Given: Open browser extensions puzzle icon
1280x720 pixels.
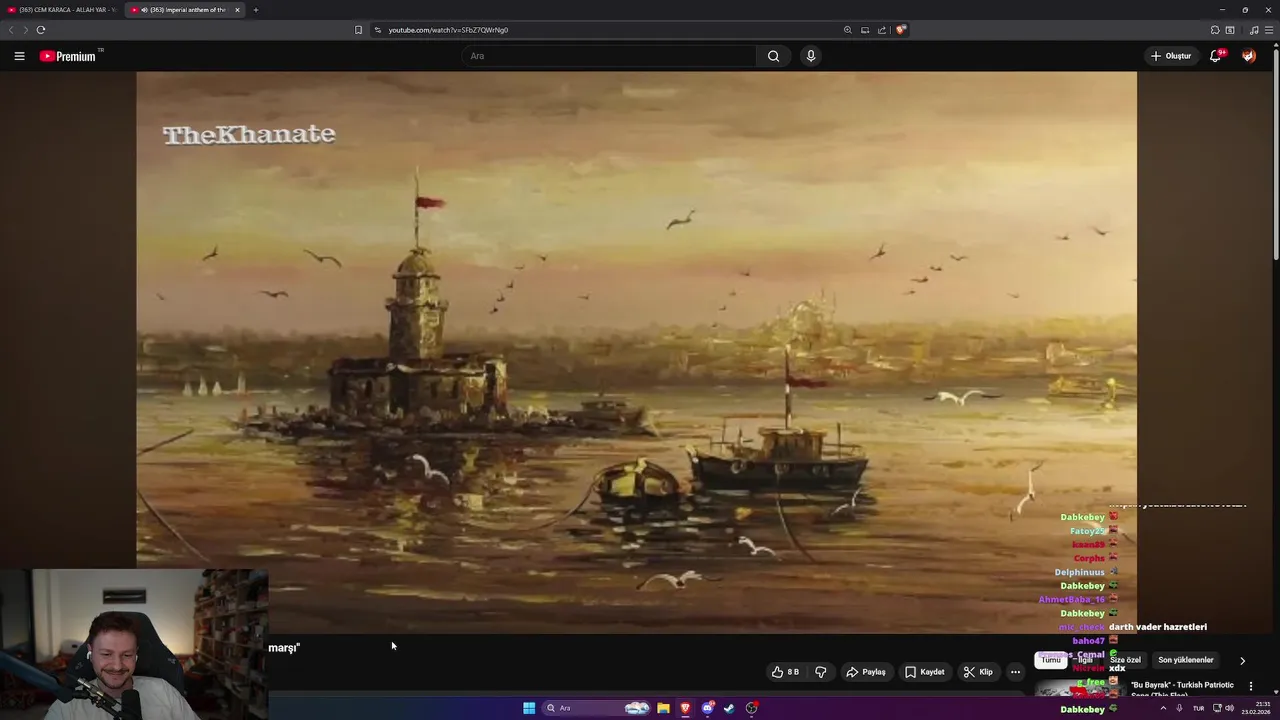Looking at the screenshot, I should tap(1215, 30).
